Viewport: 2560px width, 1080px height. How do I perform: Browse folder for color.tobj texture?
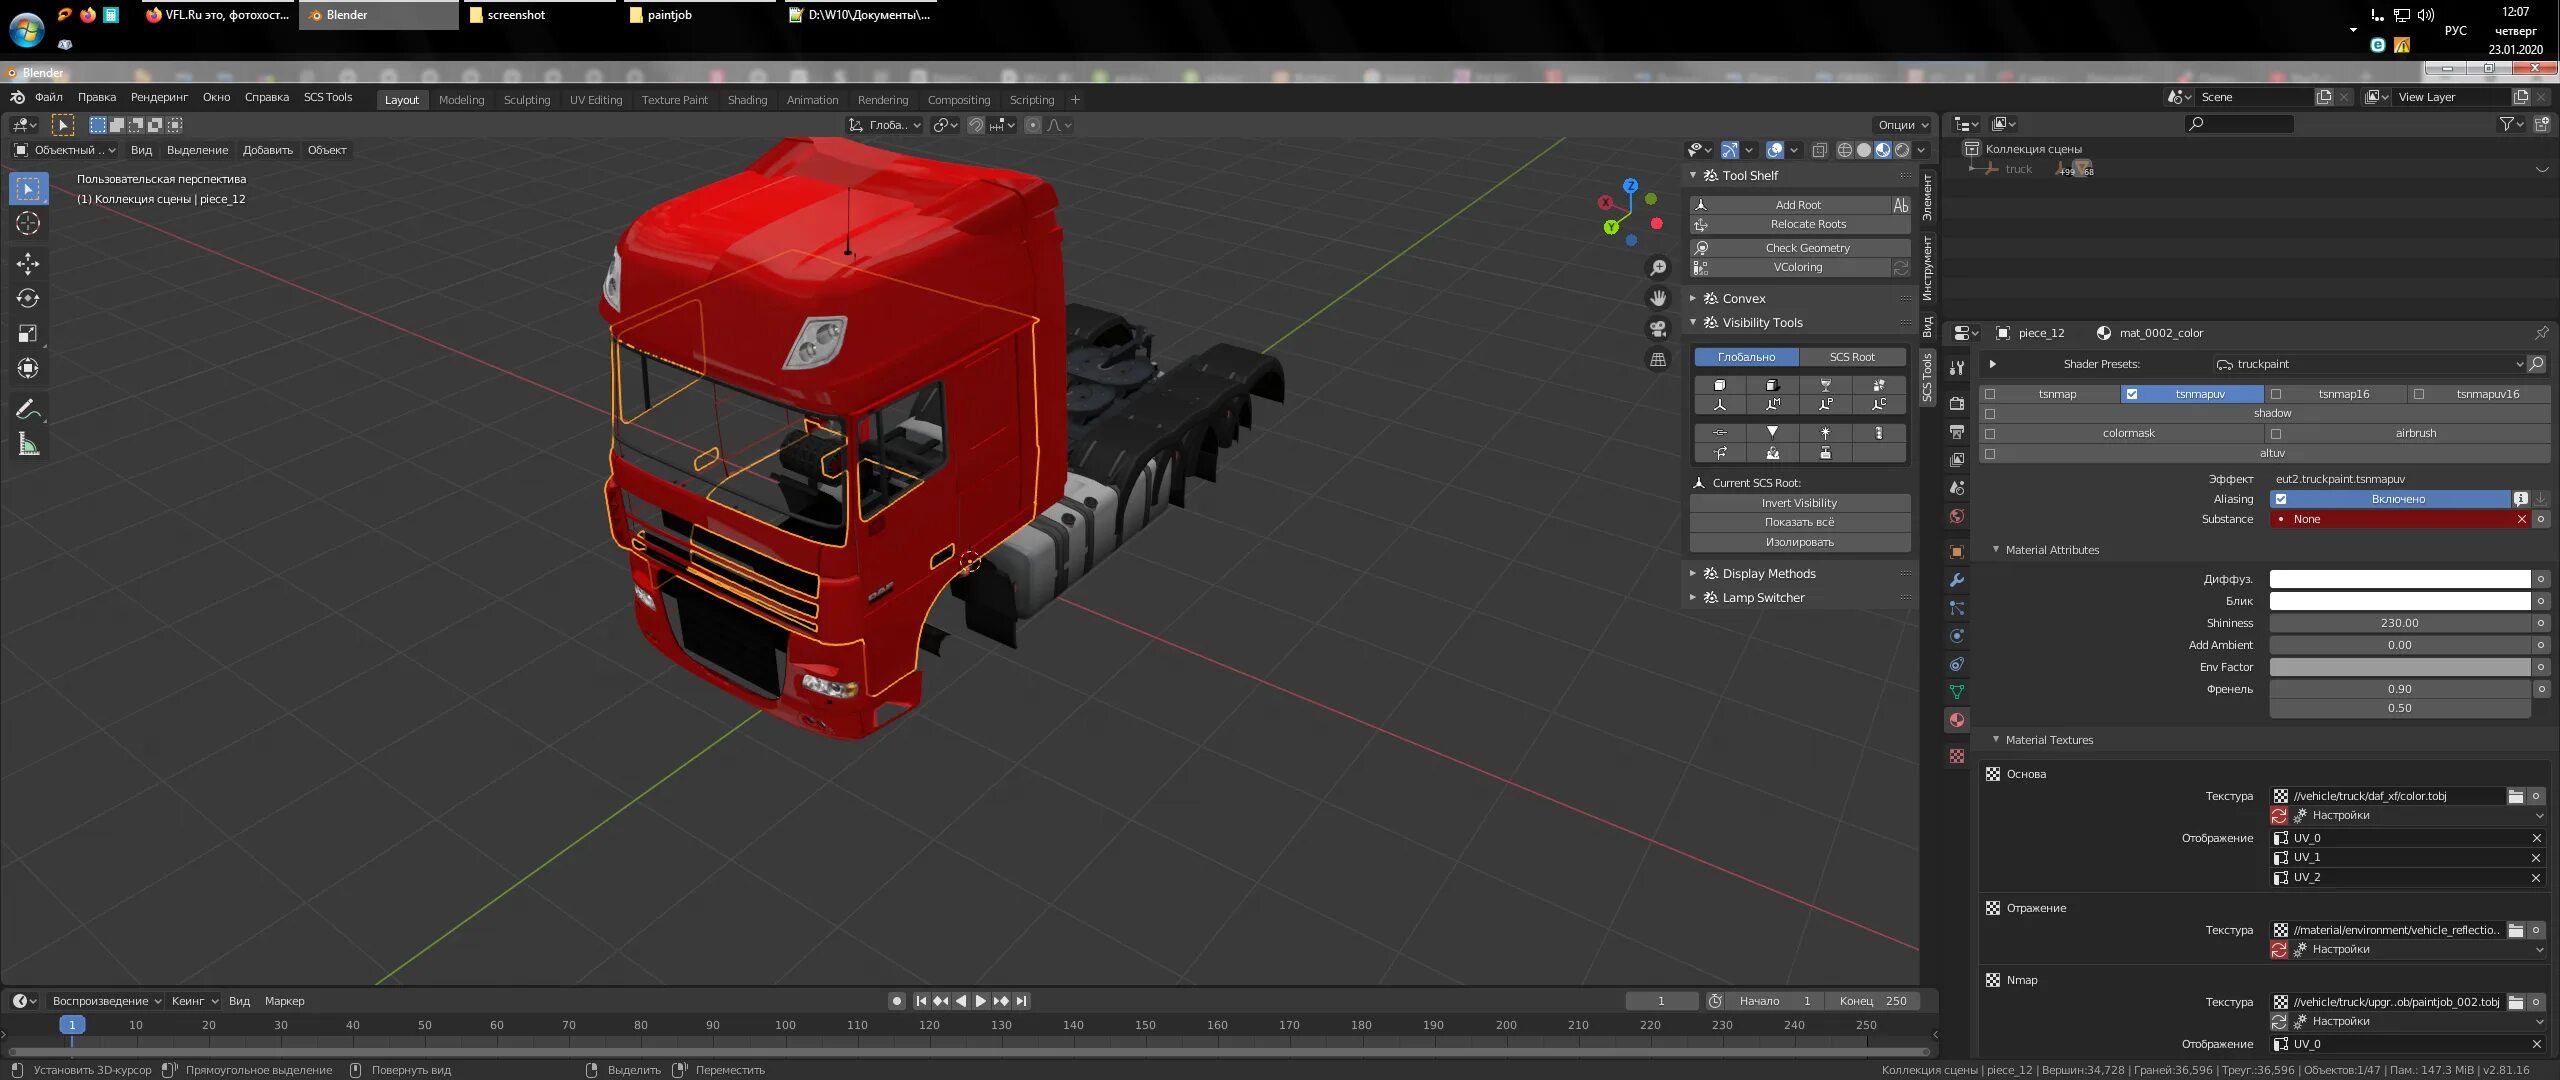[x=2516, y=796]
